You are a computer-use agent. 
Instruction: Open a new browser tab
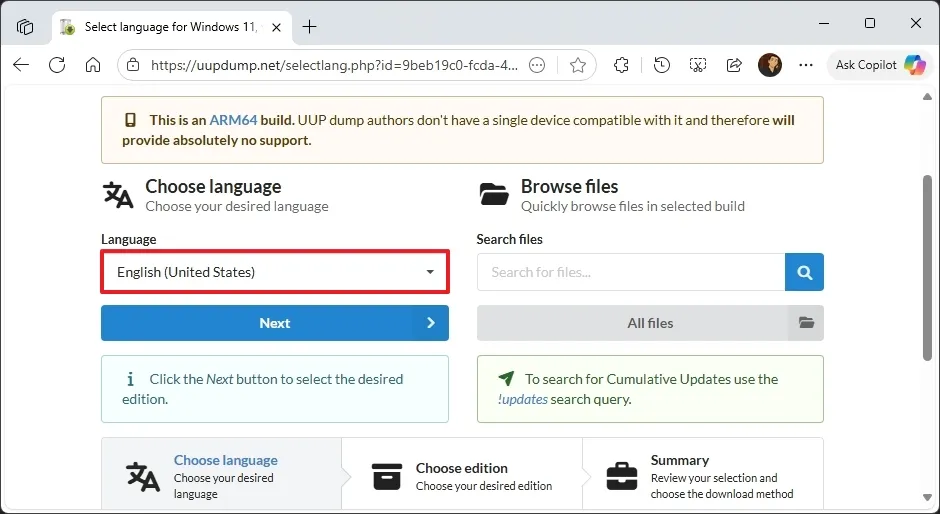click(x=310, y=27)
